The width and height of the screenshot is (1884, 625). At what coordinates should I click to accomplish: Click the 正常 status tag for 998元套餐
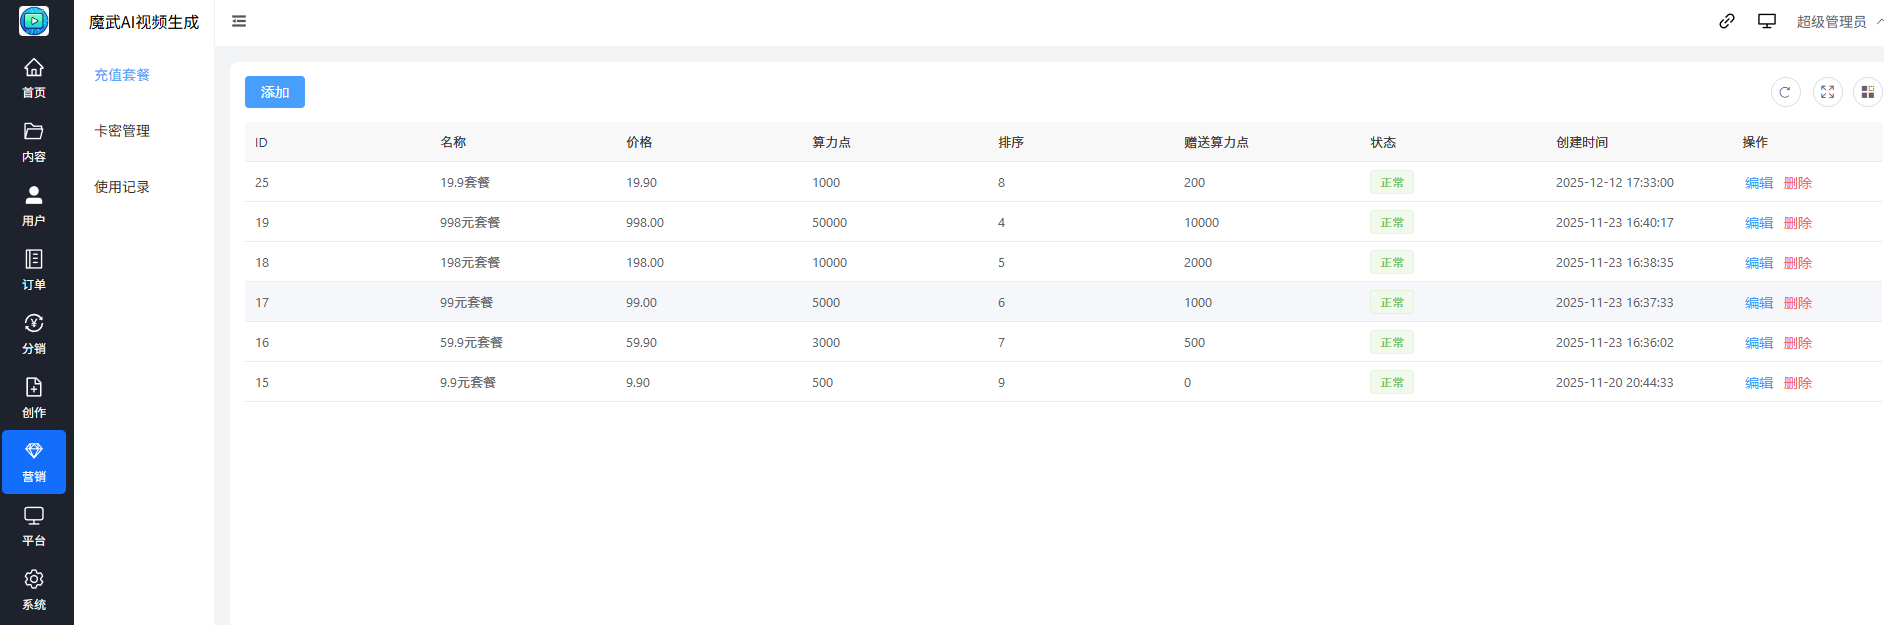point(1391,223)
